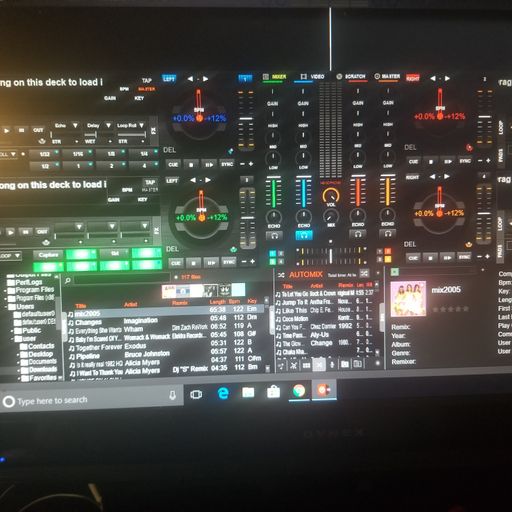
Task: Sort the browser by the Length column header
Action: coord(218,302)
